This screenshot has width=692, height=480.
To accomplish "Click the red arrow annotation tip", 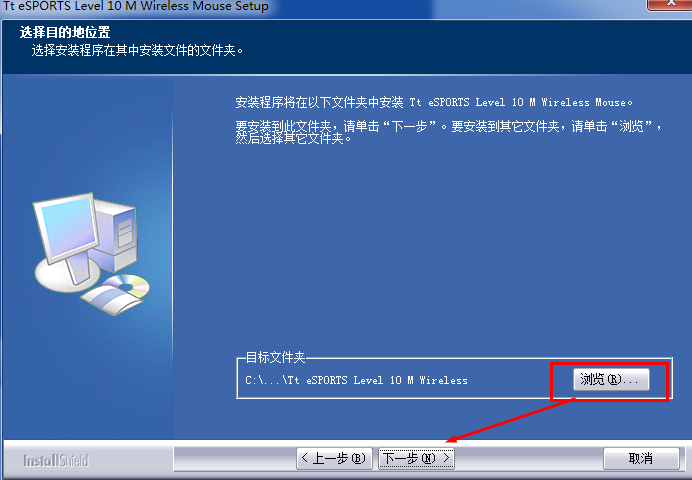I will coord(449,440).
